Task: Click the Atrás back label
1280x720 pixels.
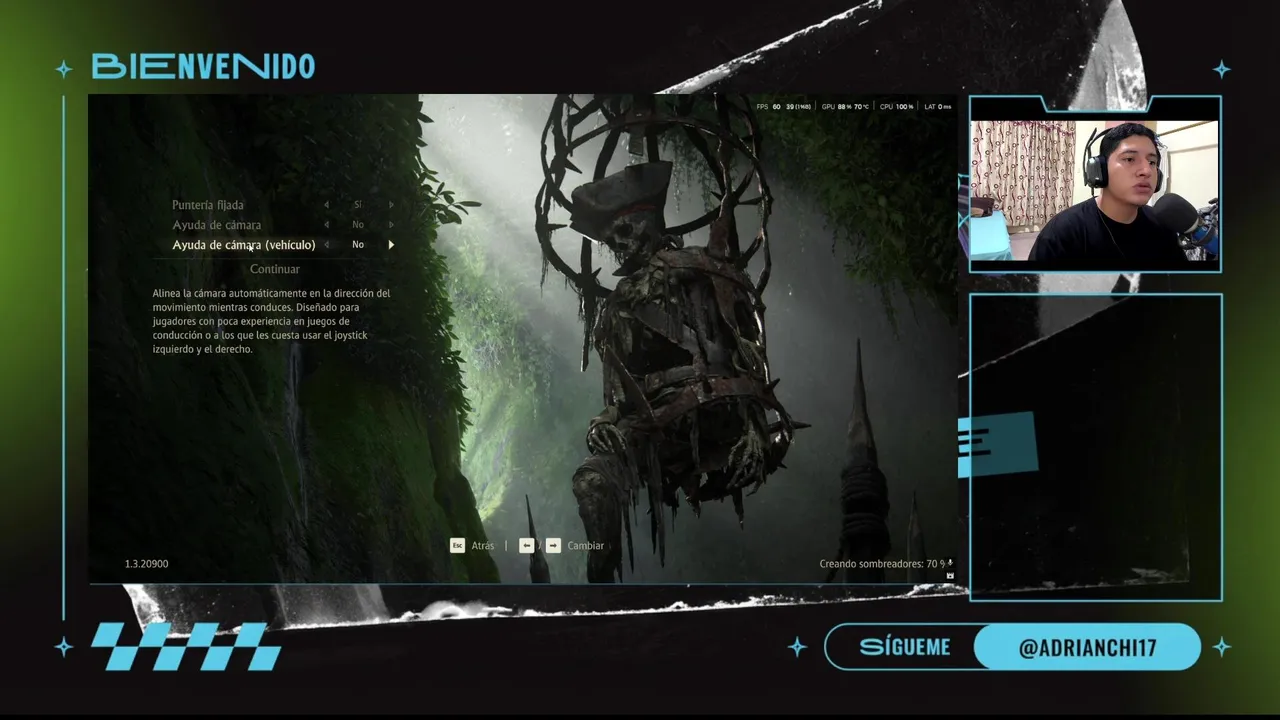Action: (x=483, y=546)
